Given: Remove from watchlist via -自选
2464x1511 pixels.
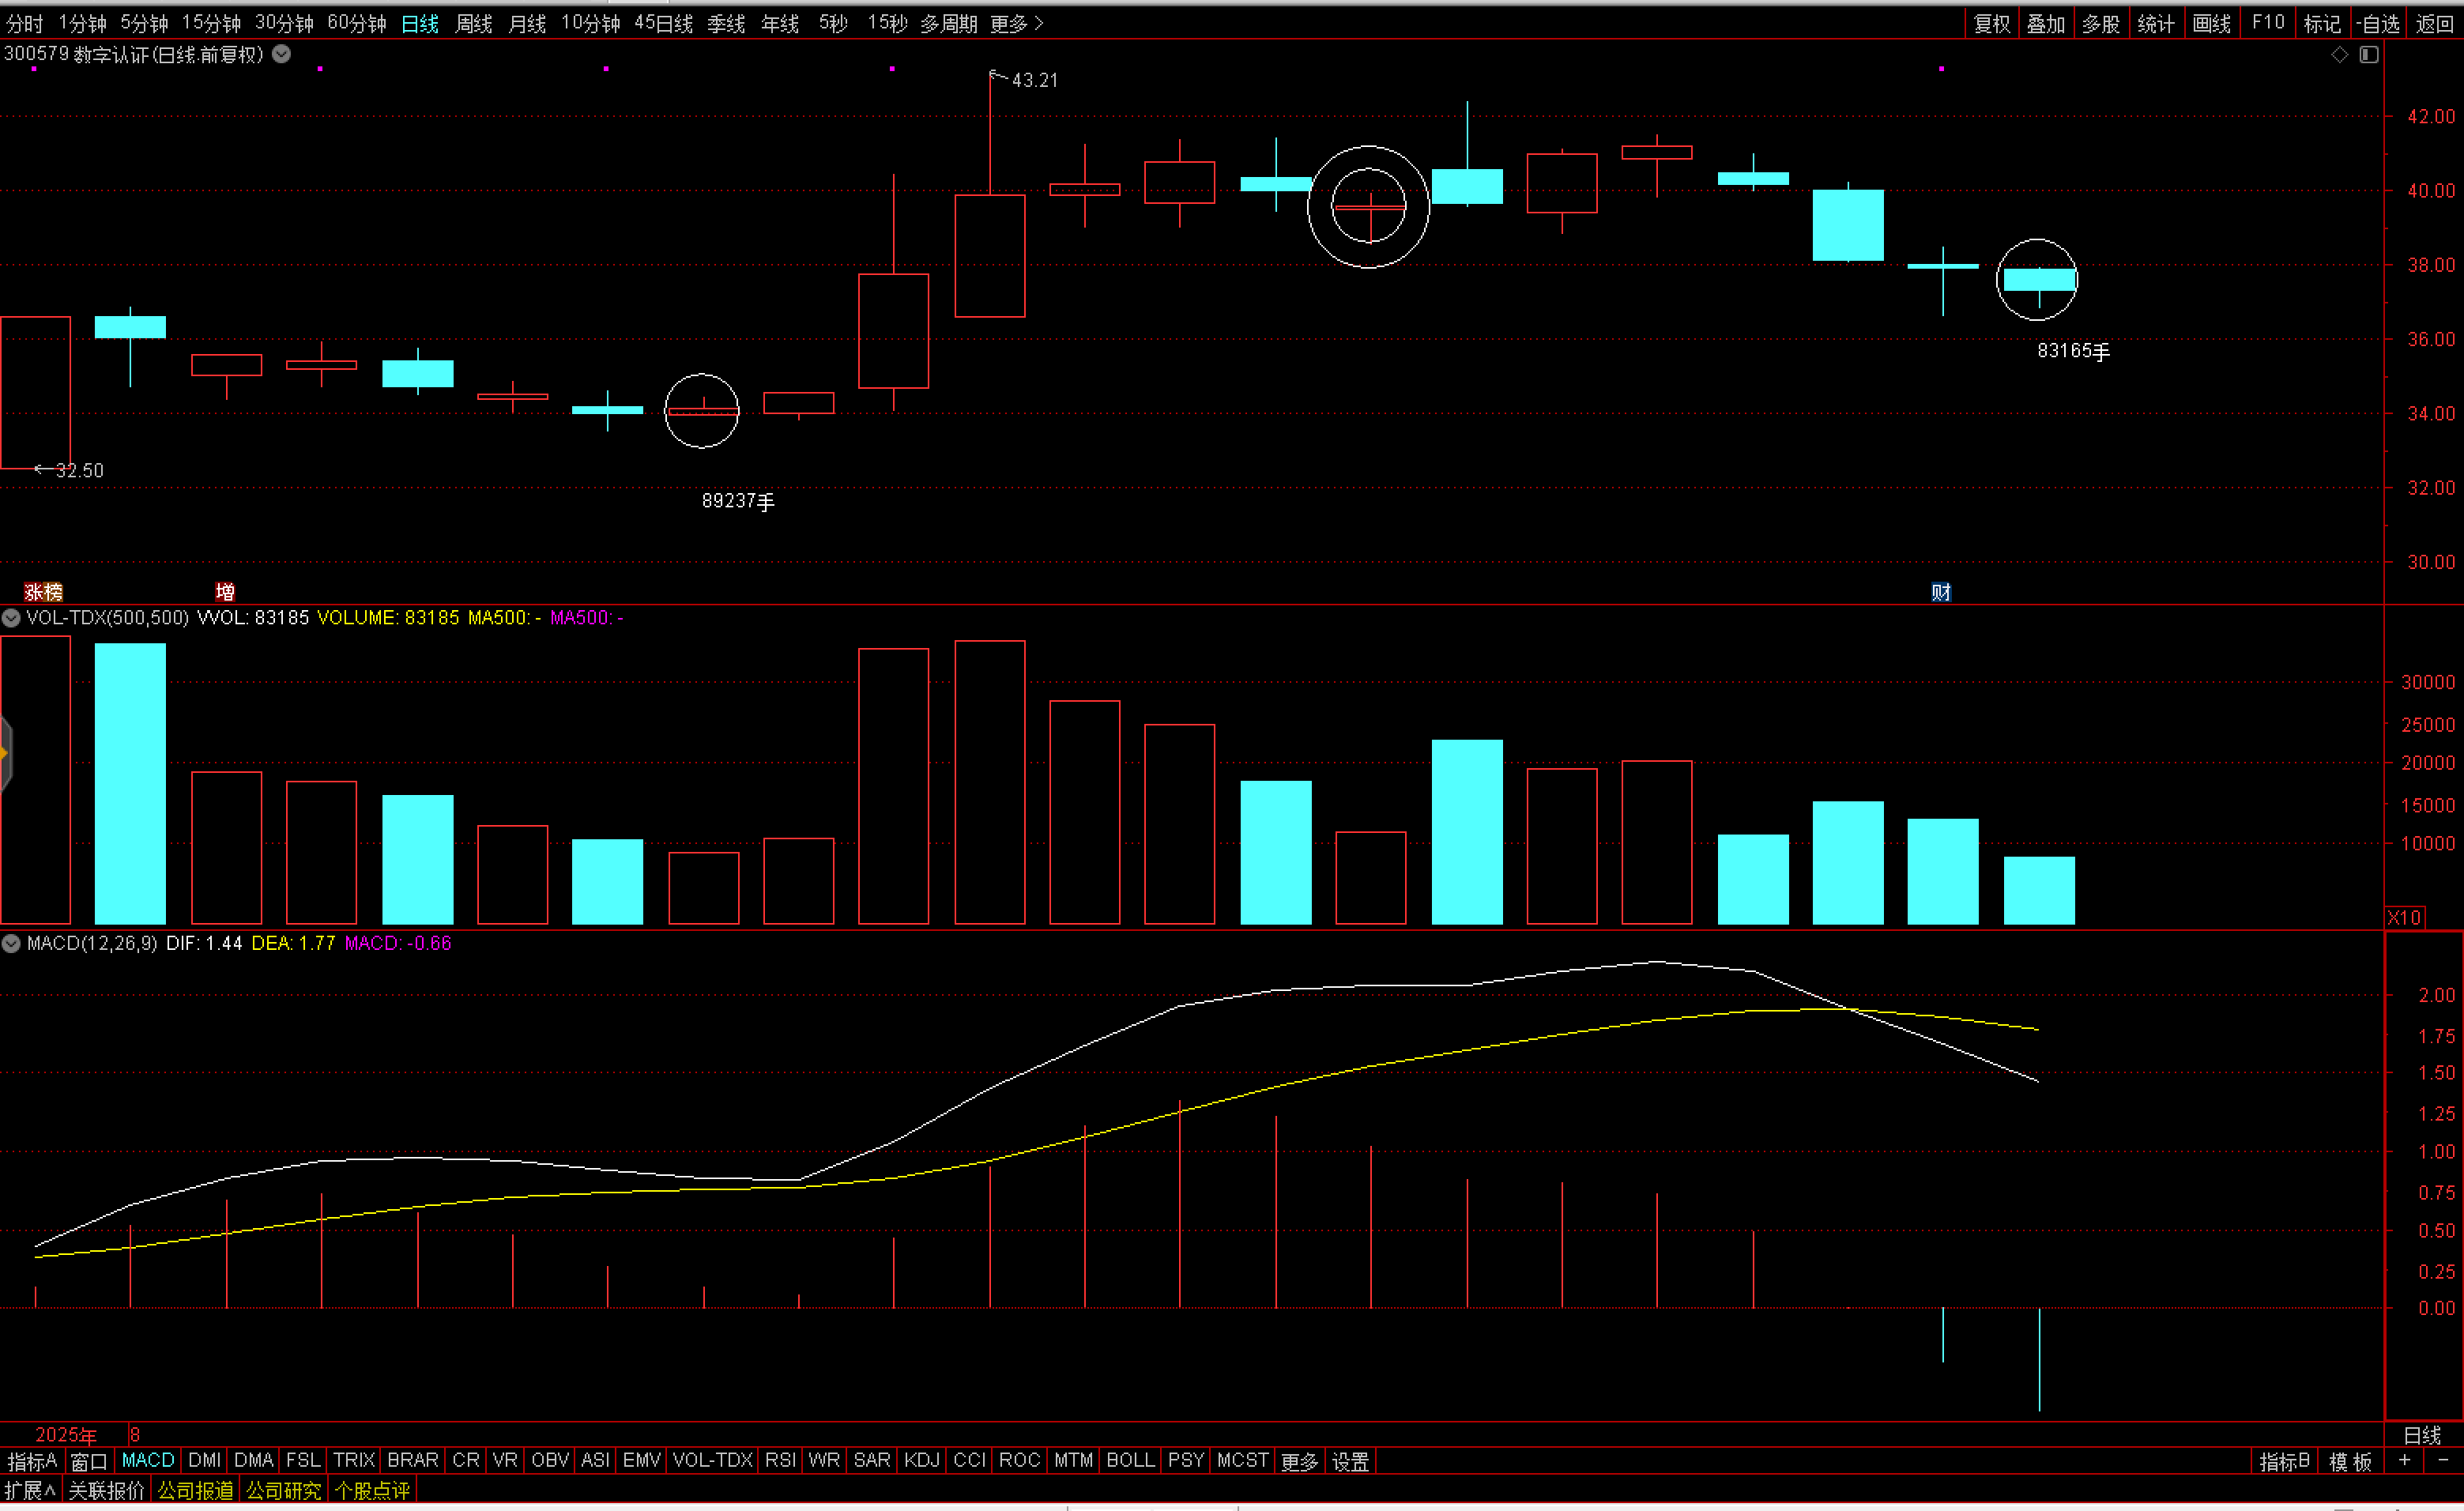Looking at the screenshot, I should tap(2378, 23).
